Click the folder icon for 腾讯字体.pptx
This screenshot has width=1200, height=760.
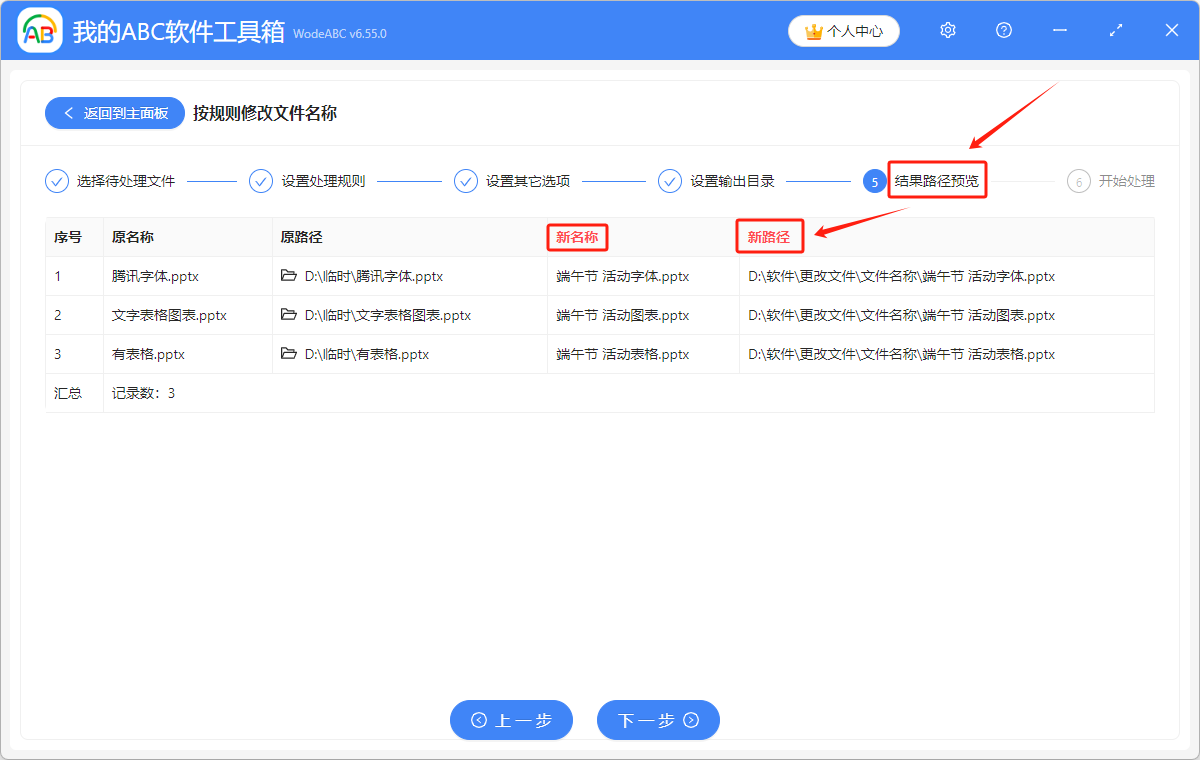[x=289, y=276]
